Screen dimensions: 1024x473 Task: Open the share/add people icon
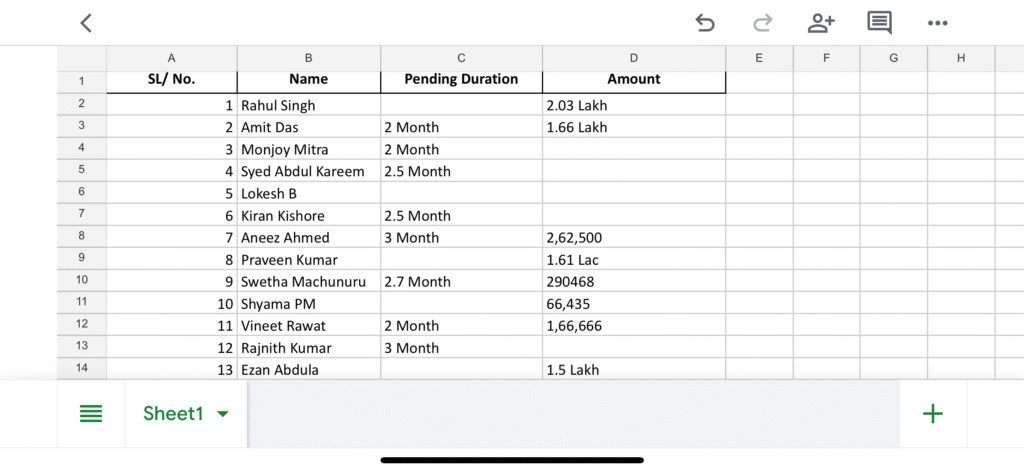tap(821, 23)
